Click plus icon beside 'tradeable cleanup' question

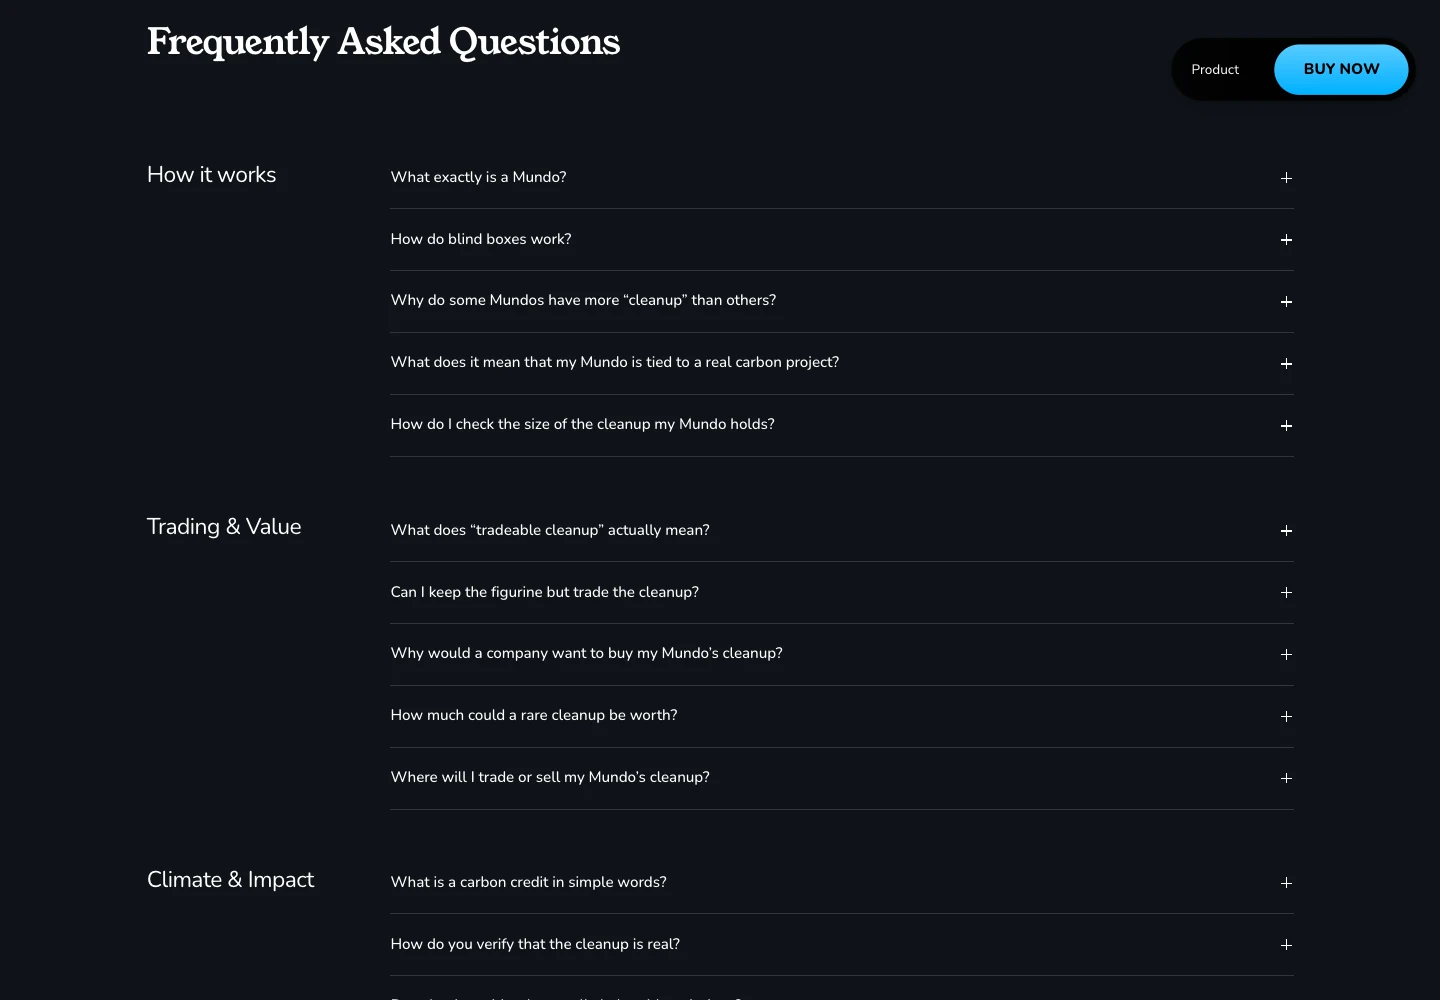[1286, 531]
